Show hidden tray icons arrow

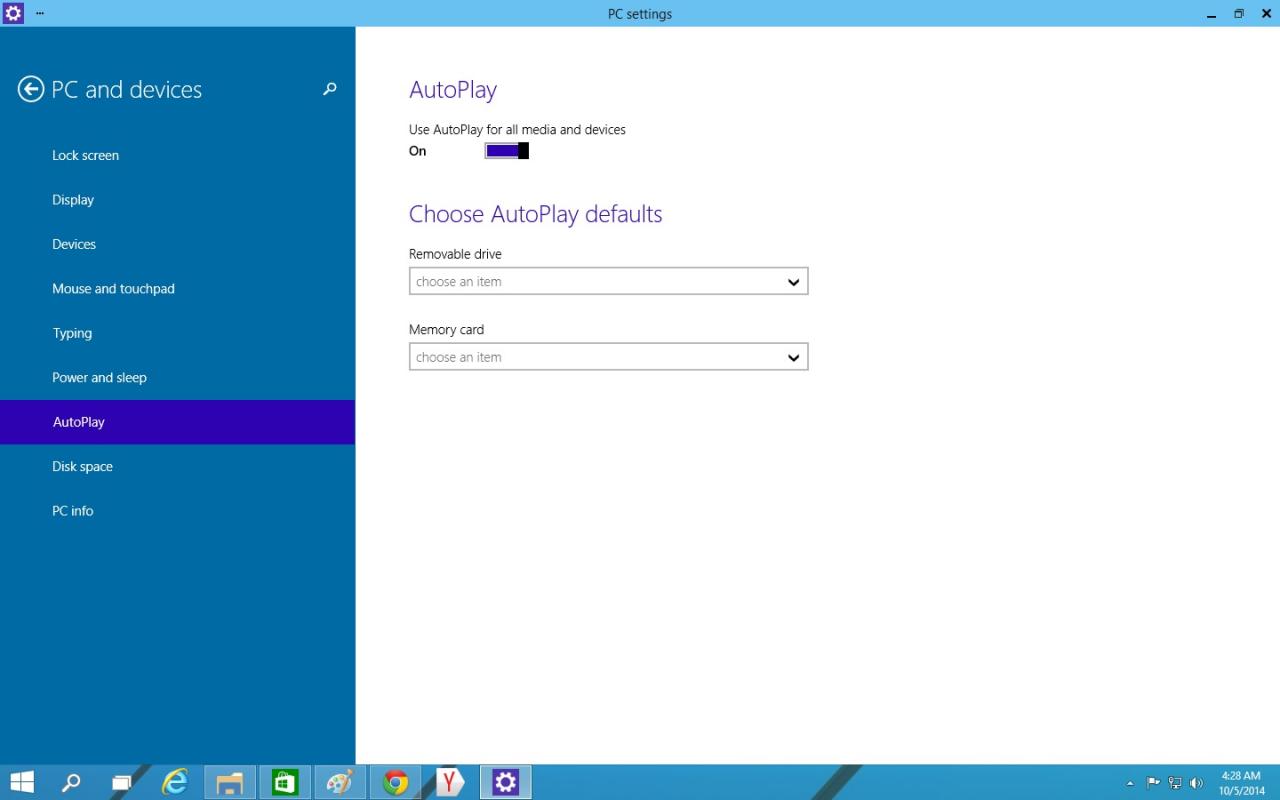1130,783
